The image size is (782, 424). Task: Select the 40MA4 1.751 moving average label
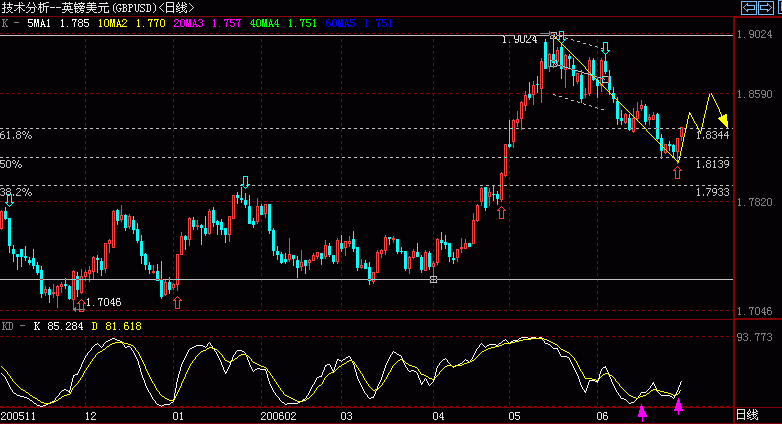[283, 23]
